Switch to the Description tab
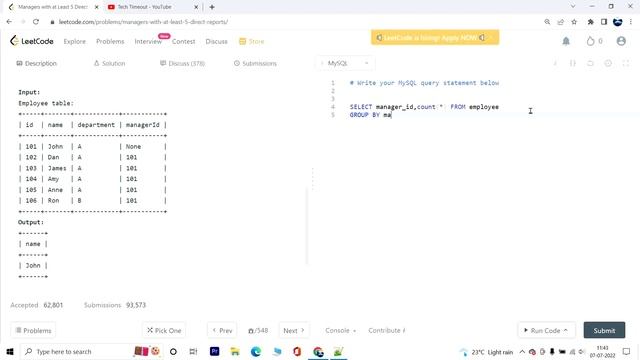This screenshot has height=360, width=640. 37,63
